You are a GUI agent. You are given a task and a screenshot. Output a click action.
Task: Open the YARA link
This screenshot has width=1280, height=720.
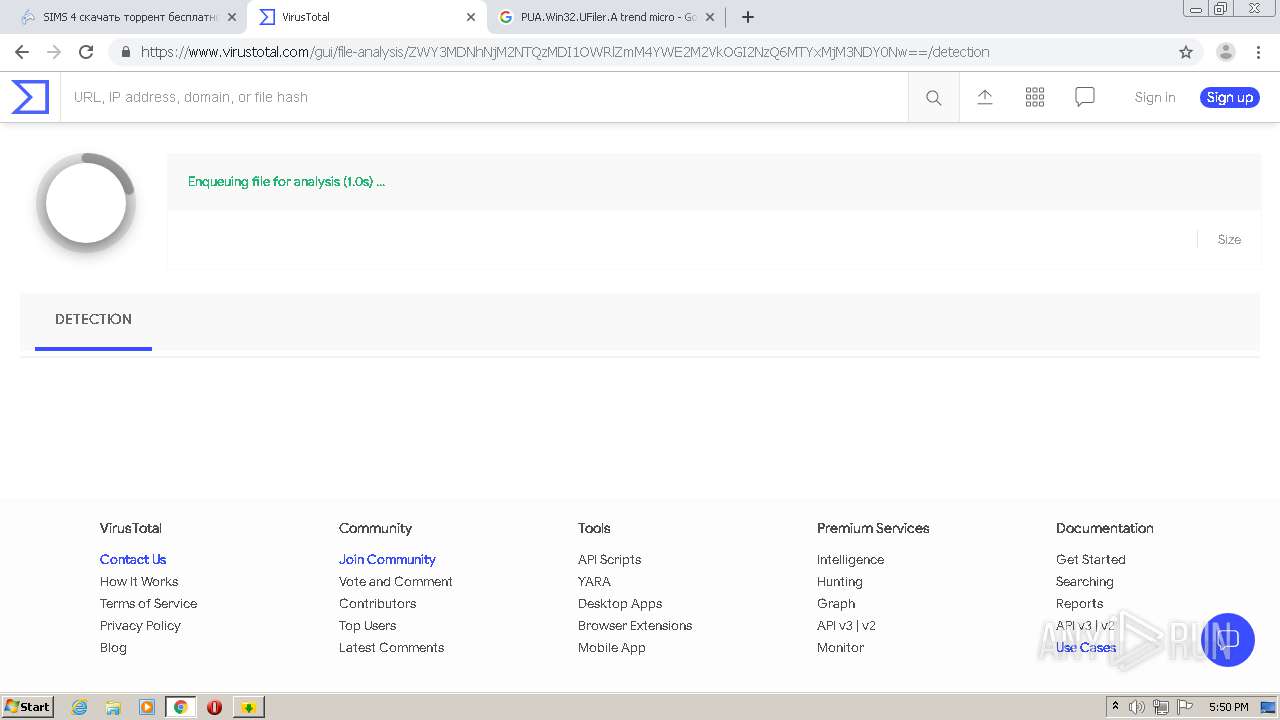point(594,582)
